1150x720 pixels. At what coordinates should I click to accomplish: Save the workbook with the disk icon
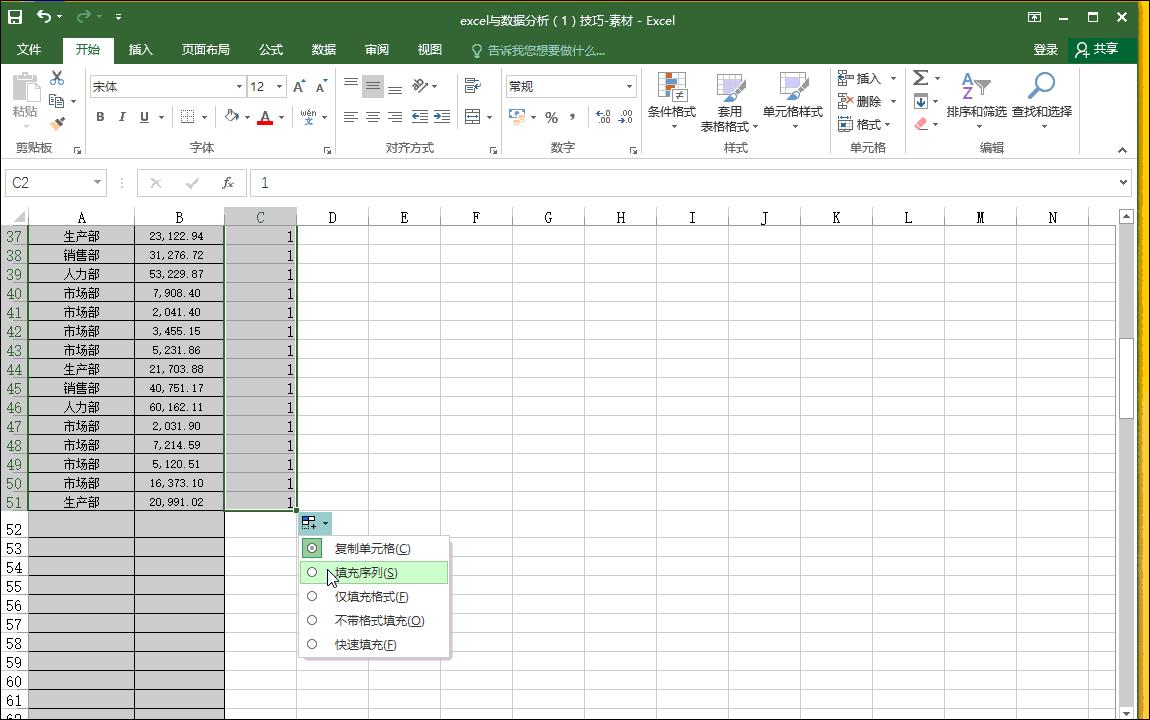pos(15,17)
